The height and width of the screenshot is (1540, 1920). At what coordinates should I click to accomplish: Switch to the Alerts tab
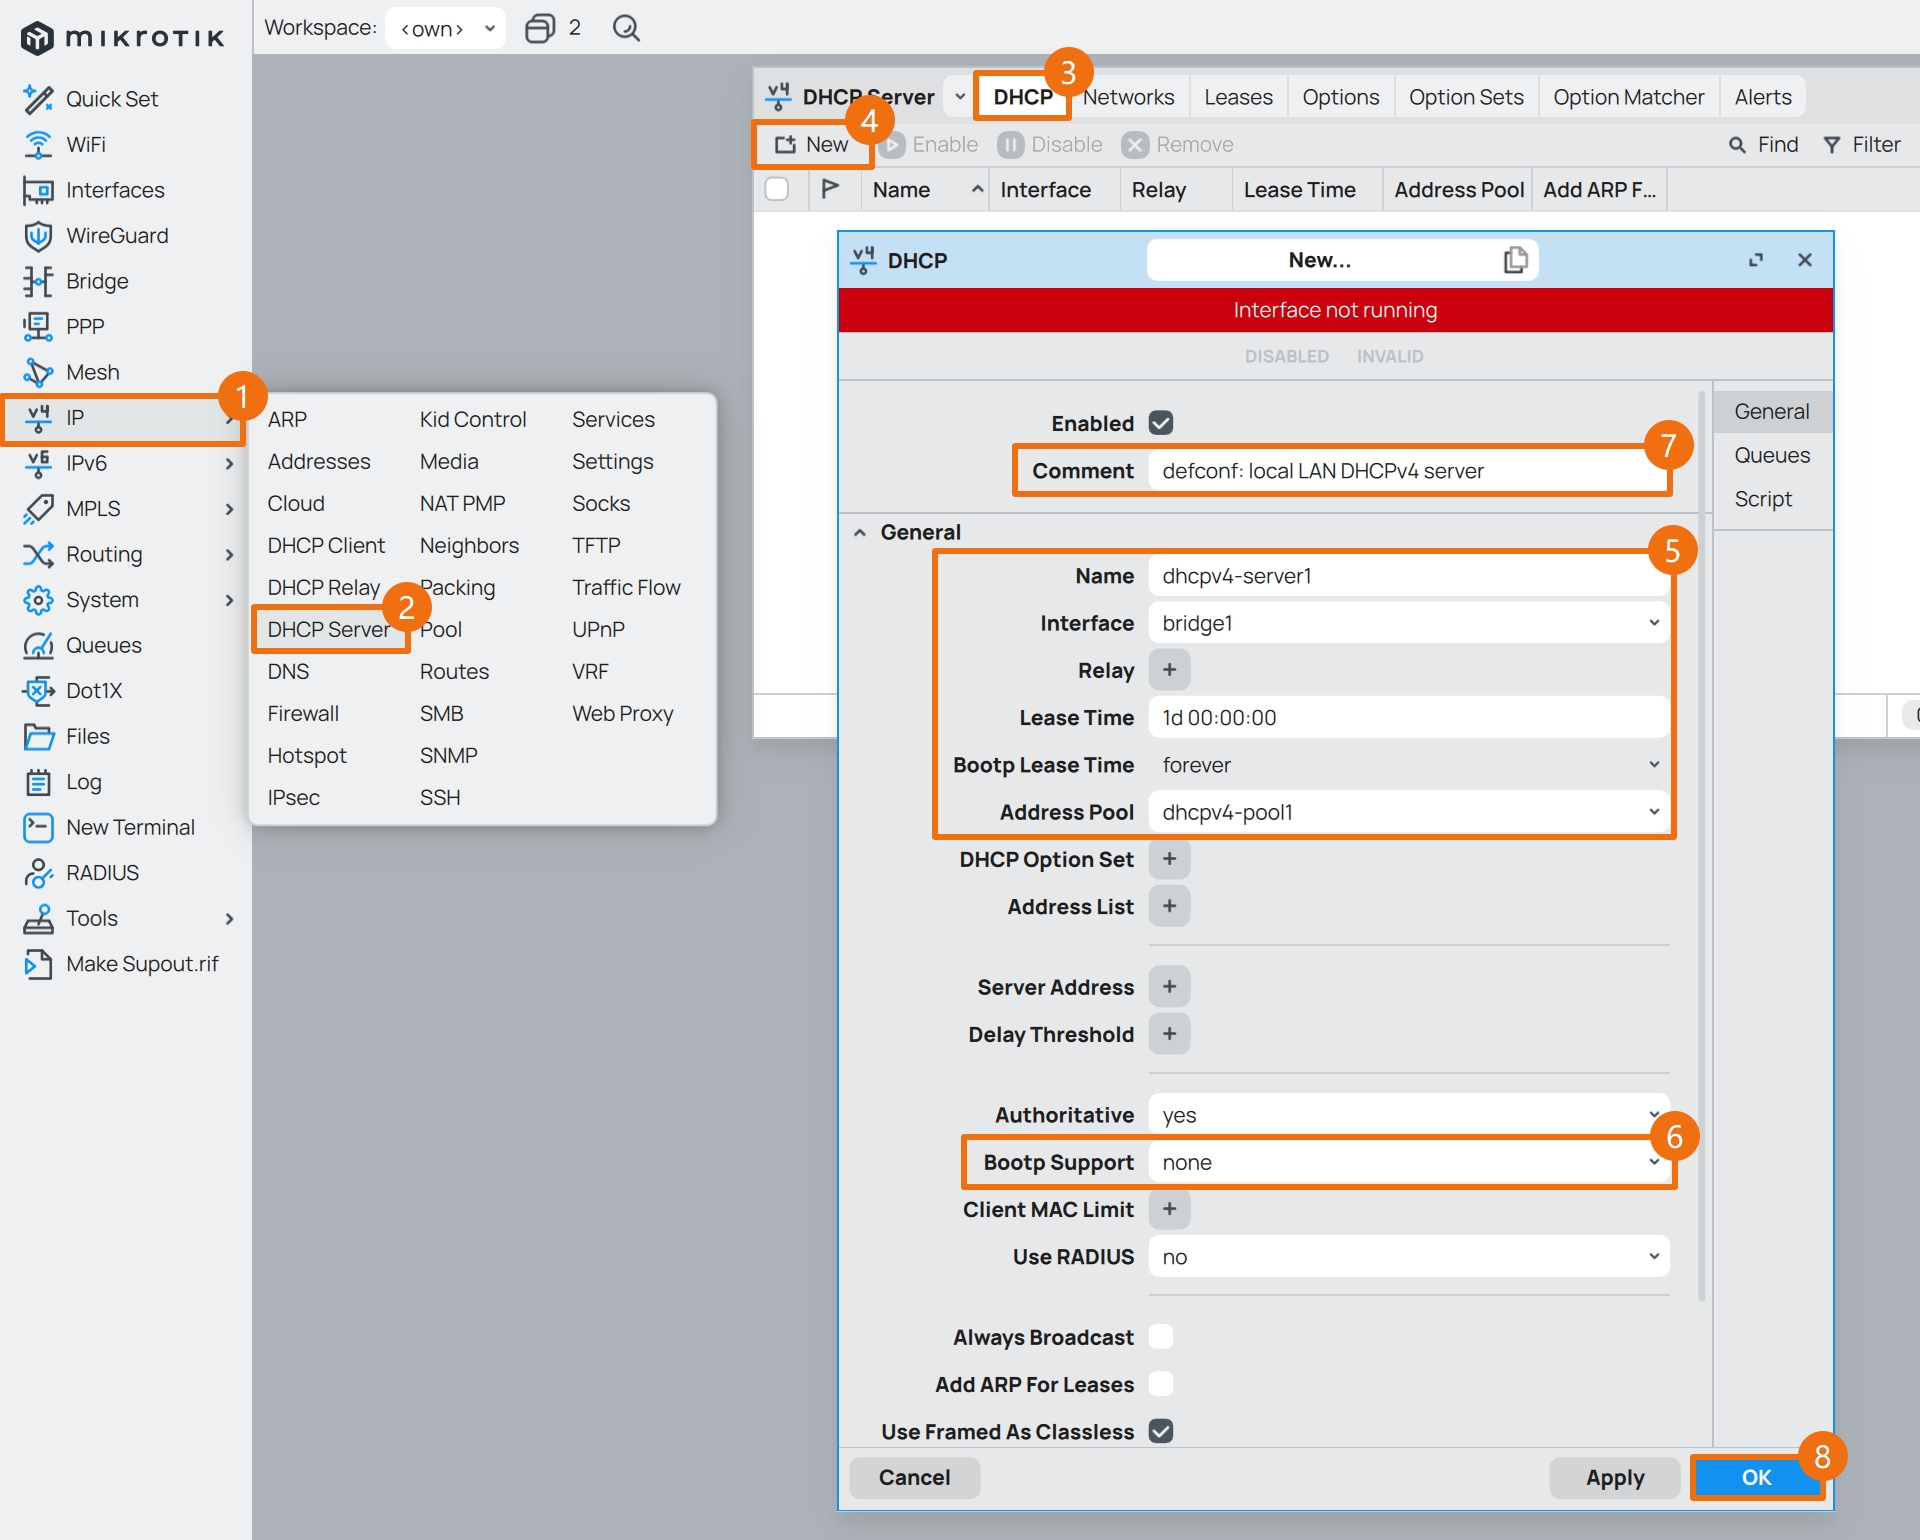[1763, 97]
